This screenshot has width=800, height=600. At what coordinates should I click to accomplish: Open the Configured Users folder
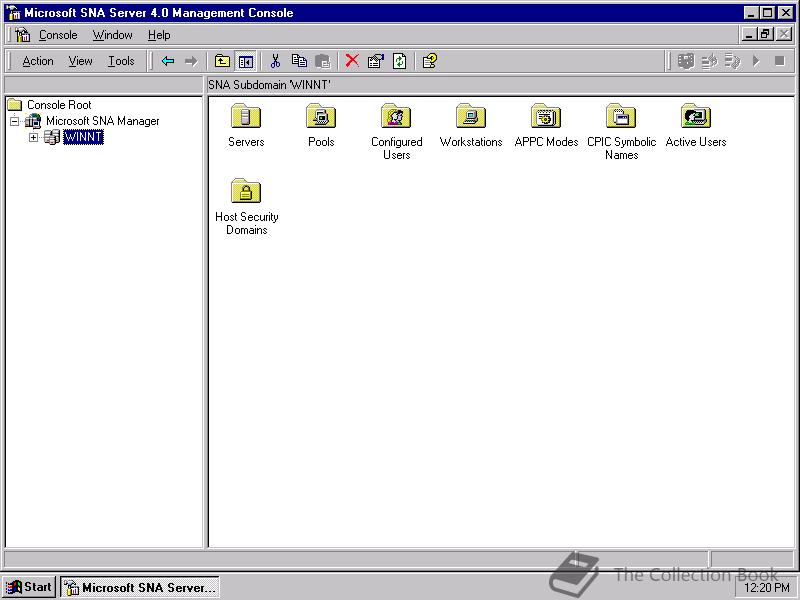pyautogui.click(x=396, y=116)
